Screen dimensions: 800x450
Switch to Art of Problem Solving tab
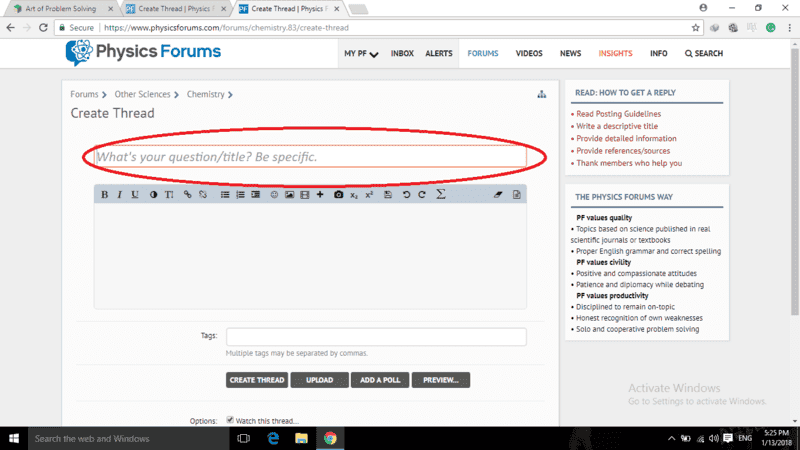pos(60,9)
